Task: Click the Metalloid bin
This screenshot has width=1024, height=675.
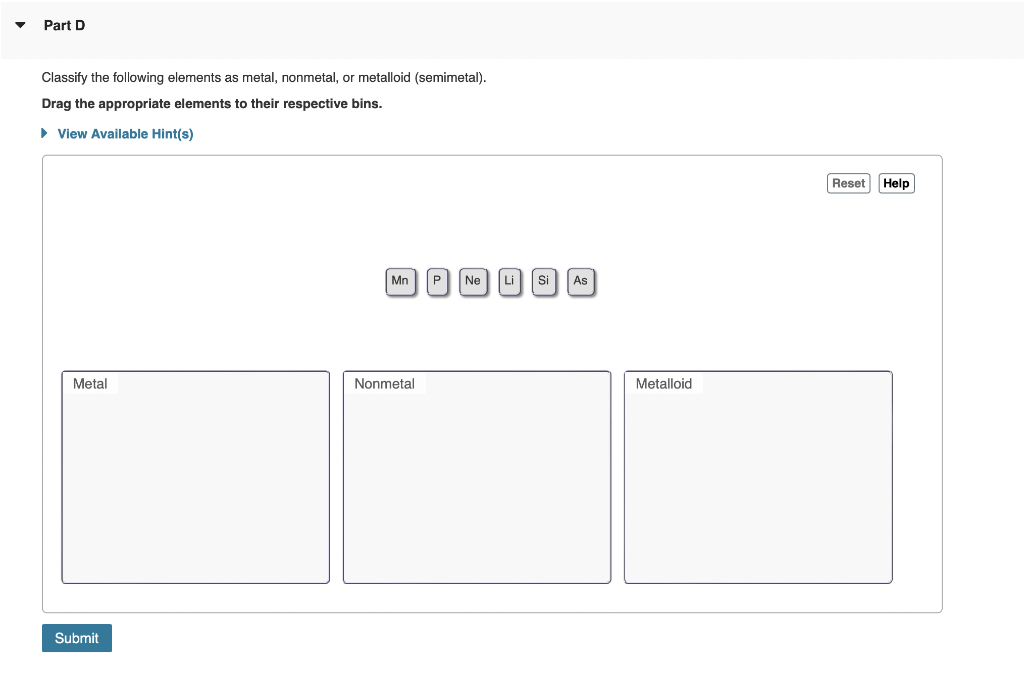Action: [x=758, y=477]
